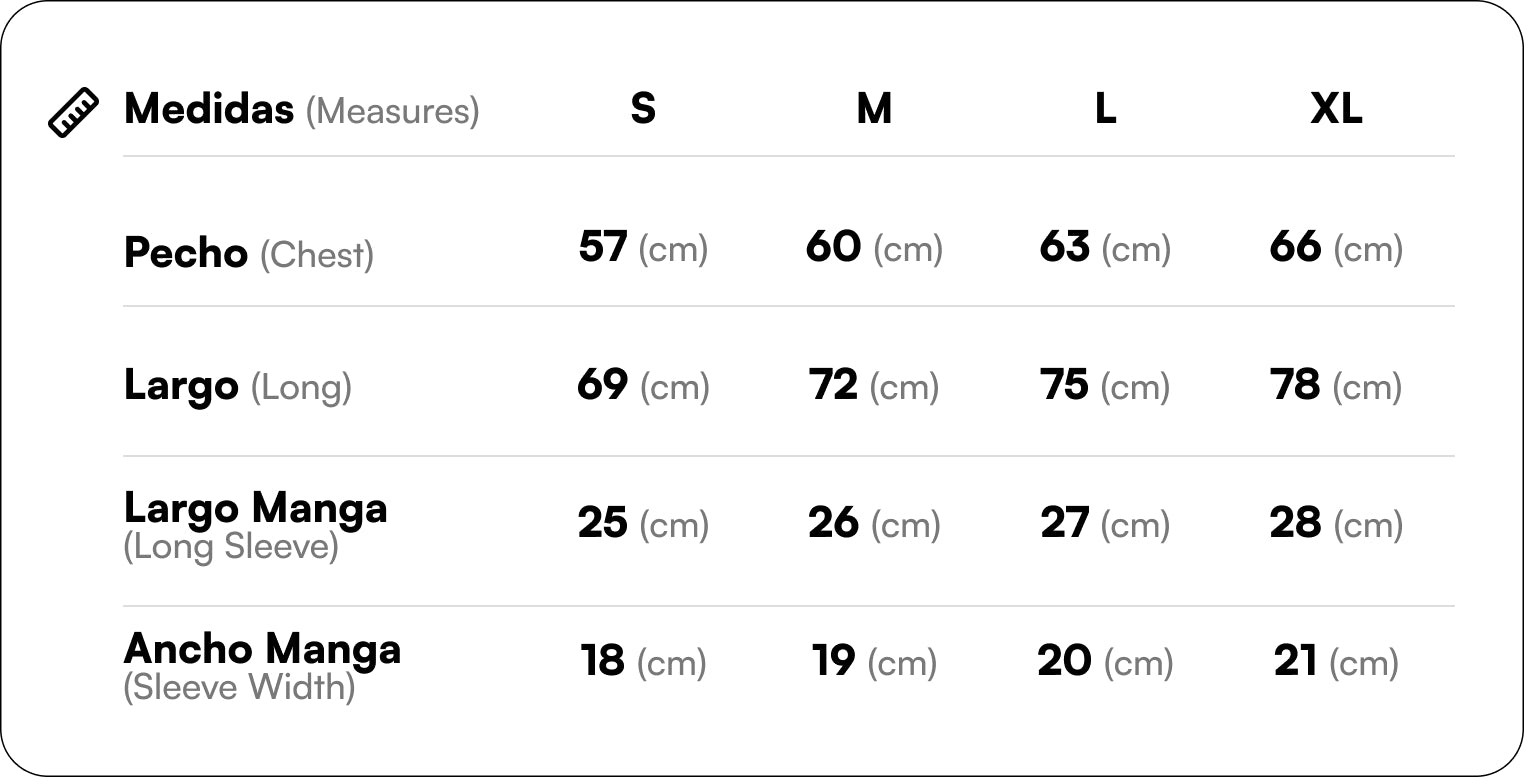Click the 60 cm chest value

coord(873,247)
